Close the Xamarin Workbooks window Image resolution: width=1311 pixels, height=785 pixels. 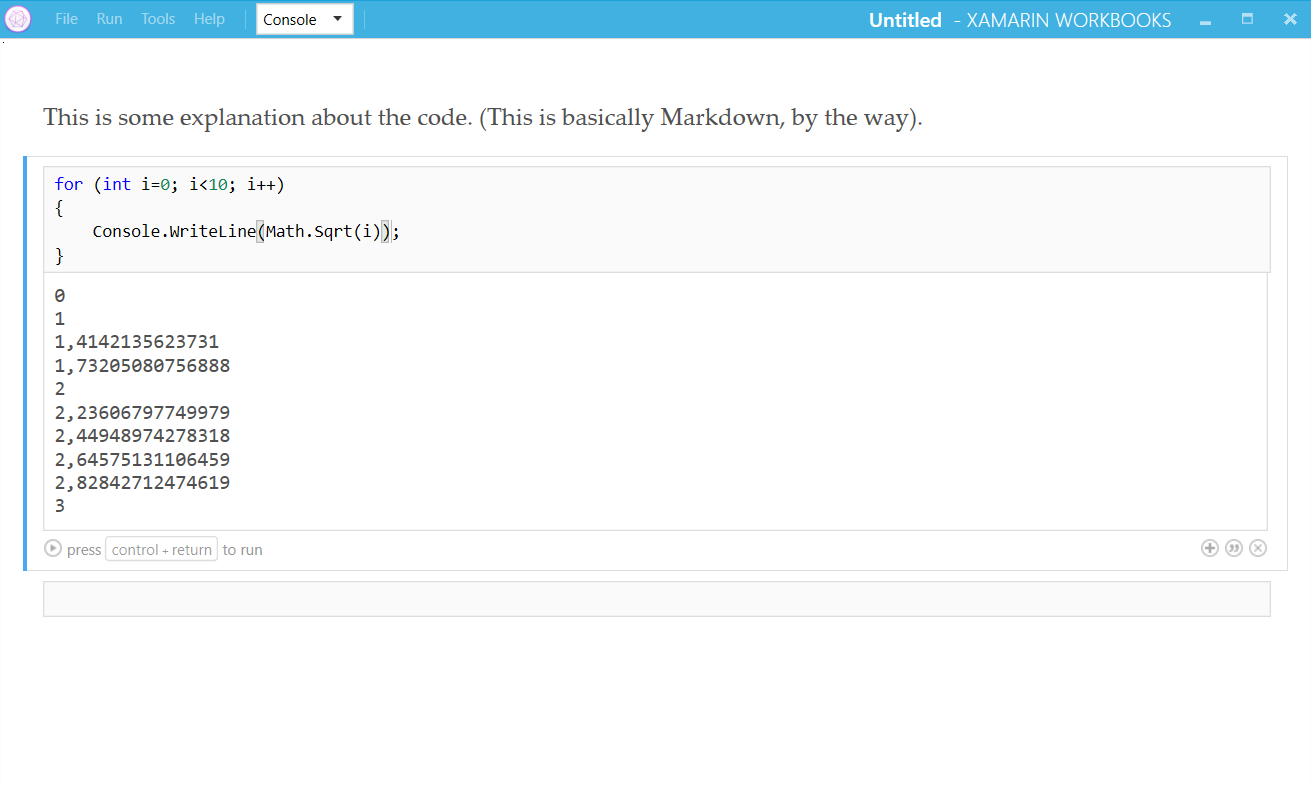coord(1289,19)
